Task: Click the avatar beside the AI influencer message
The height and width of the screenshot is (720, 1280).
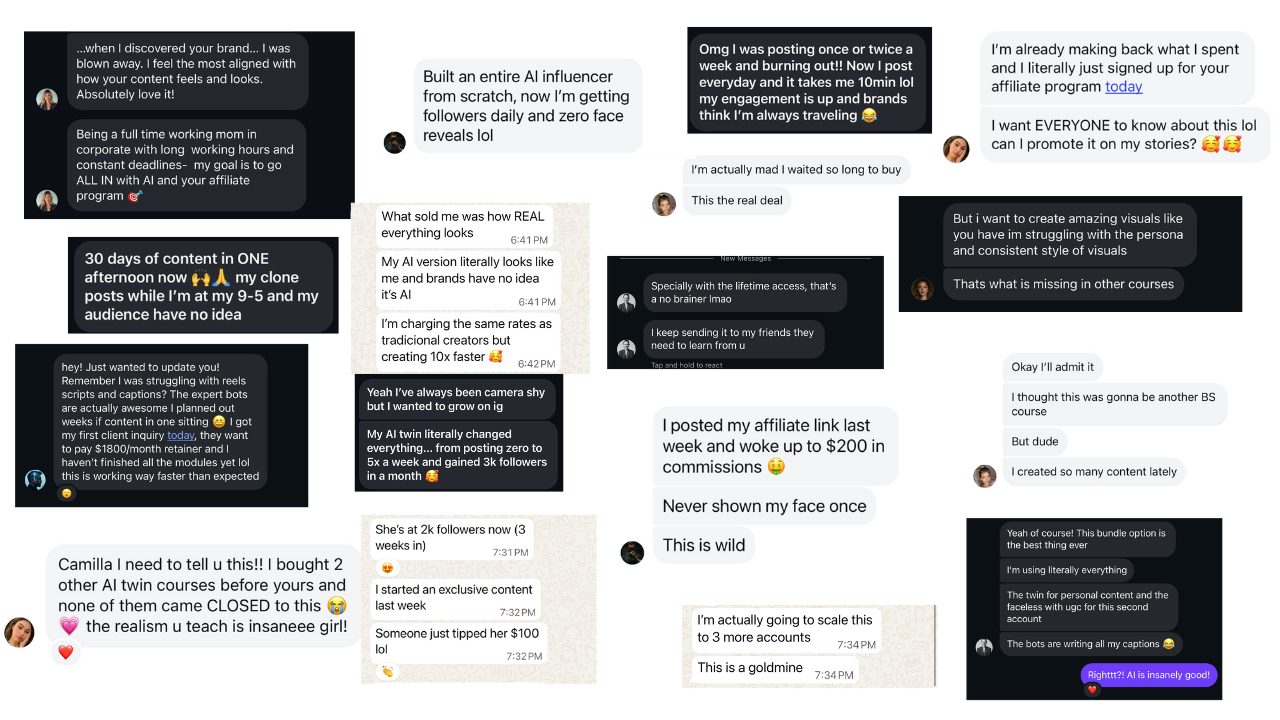Action: (x=395, y=142)
